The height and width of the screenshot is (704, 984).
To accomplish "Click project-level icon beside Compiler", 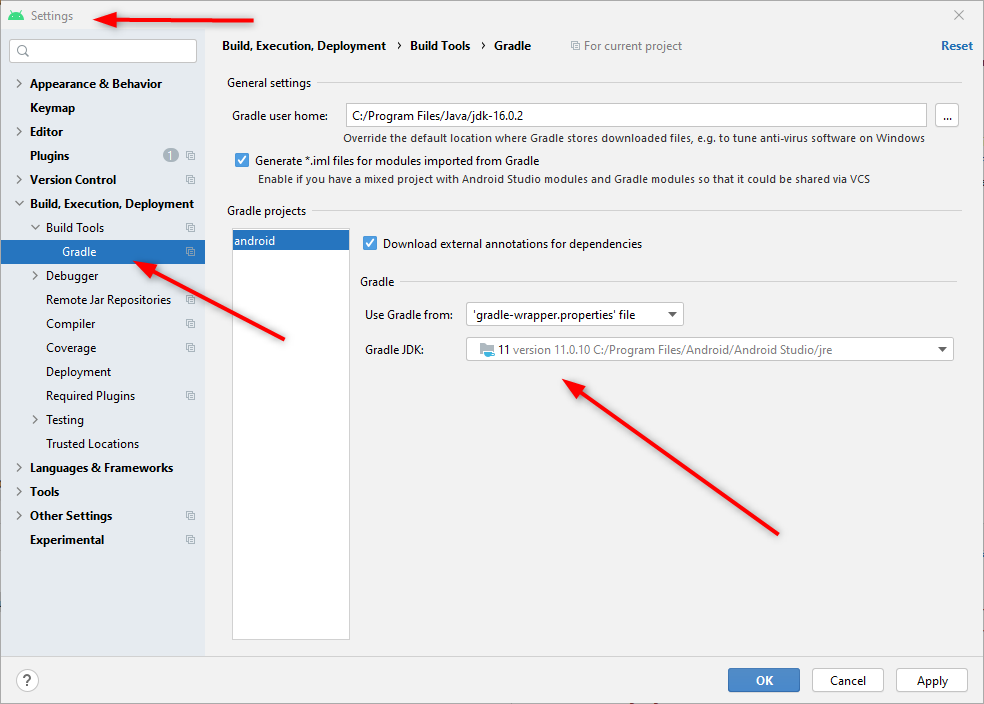I will (191, 324).
